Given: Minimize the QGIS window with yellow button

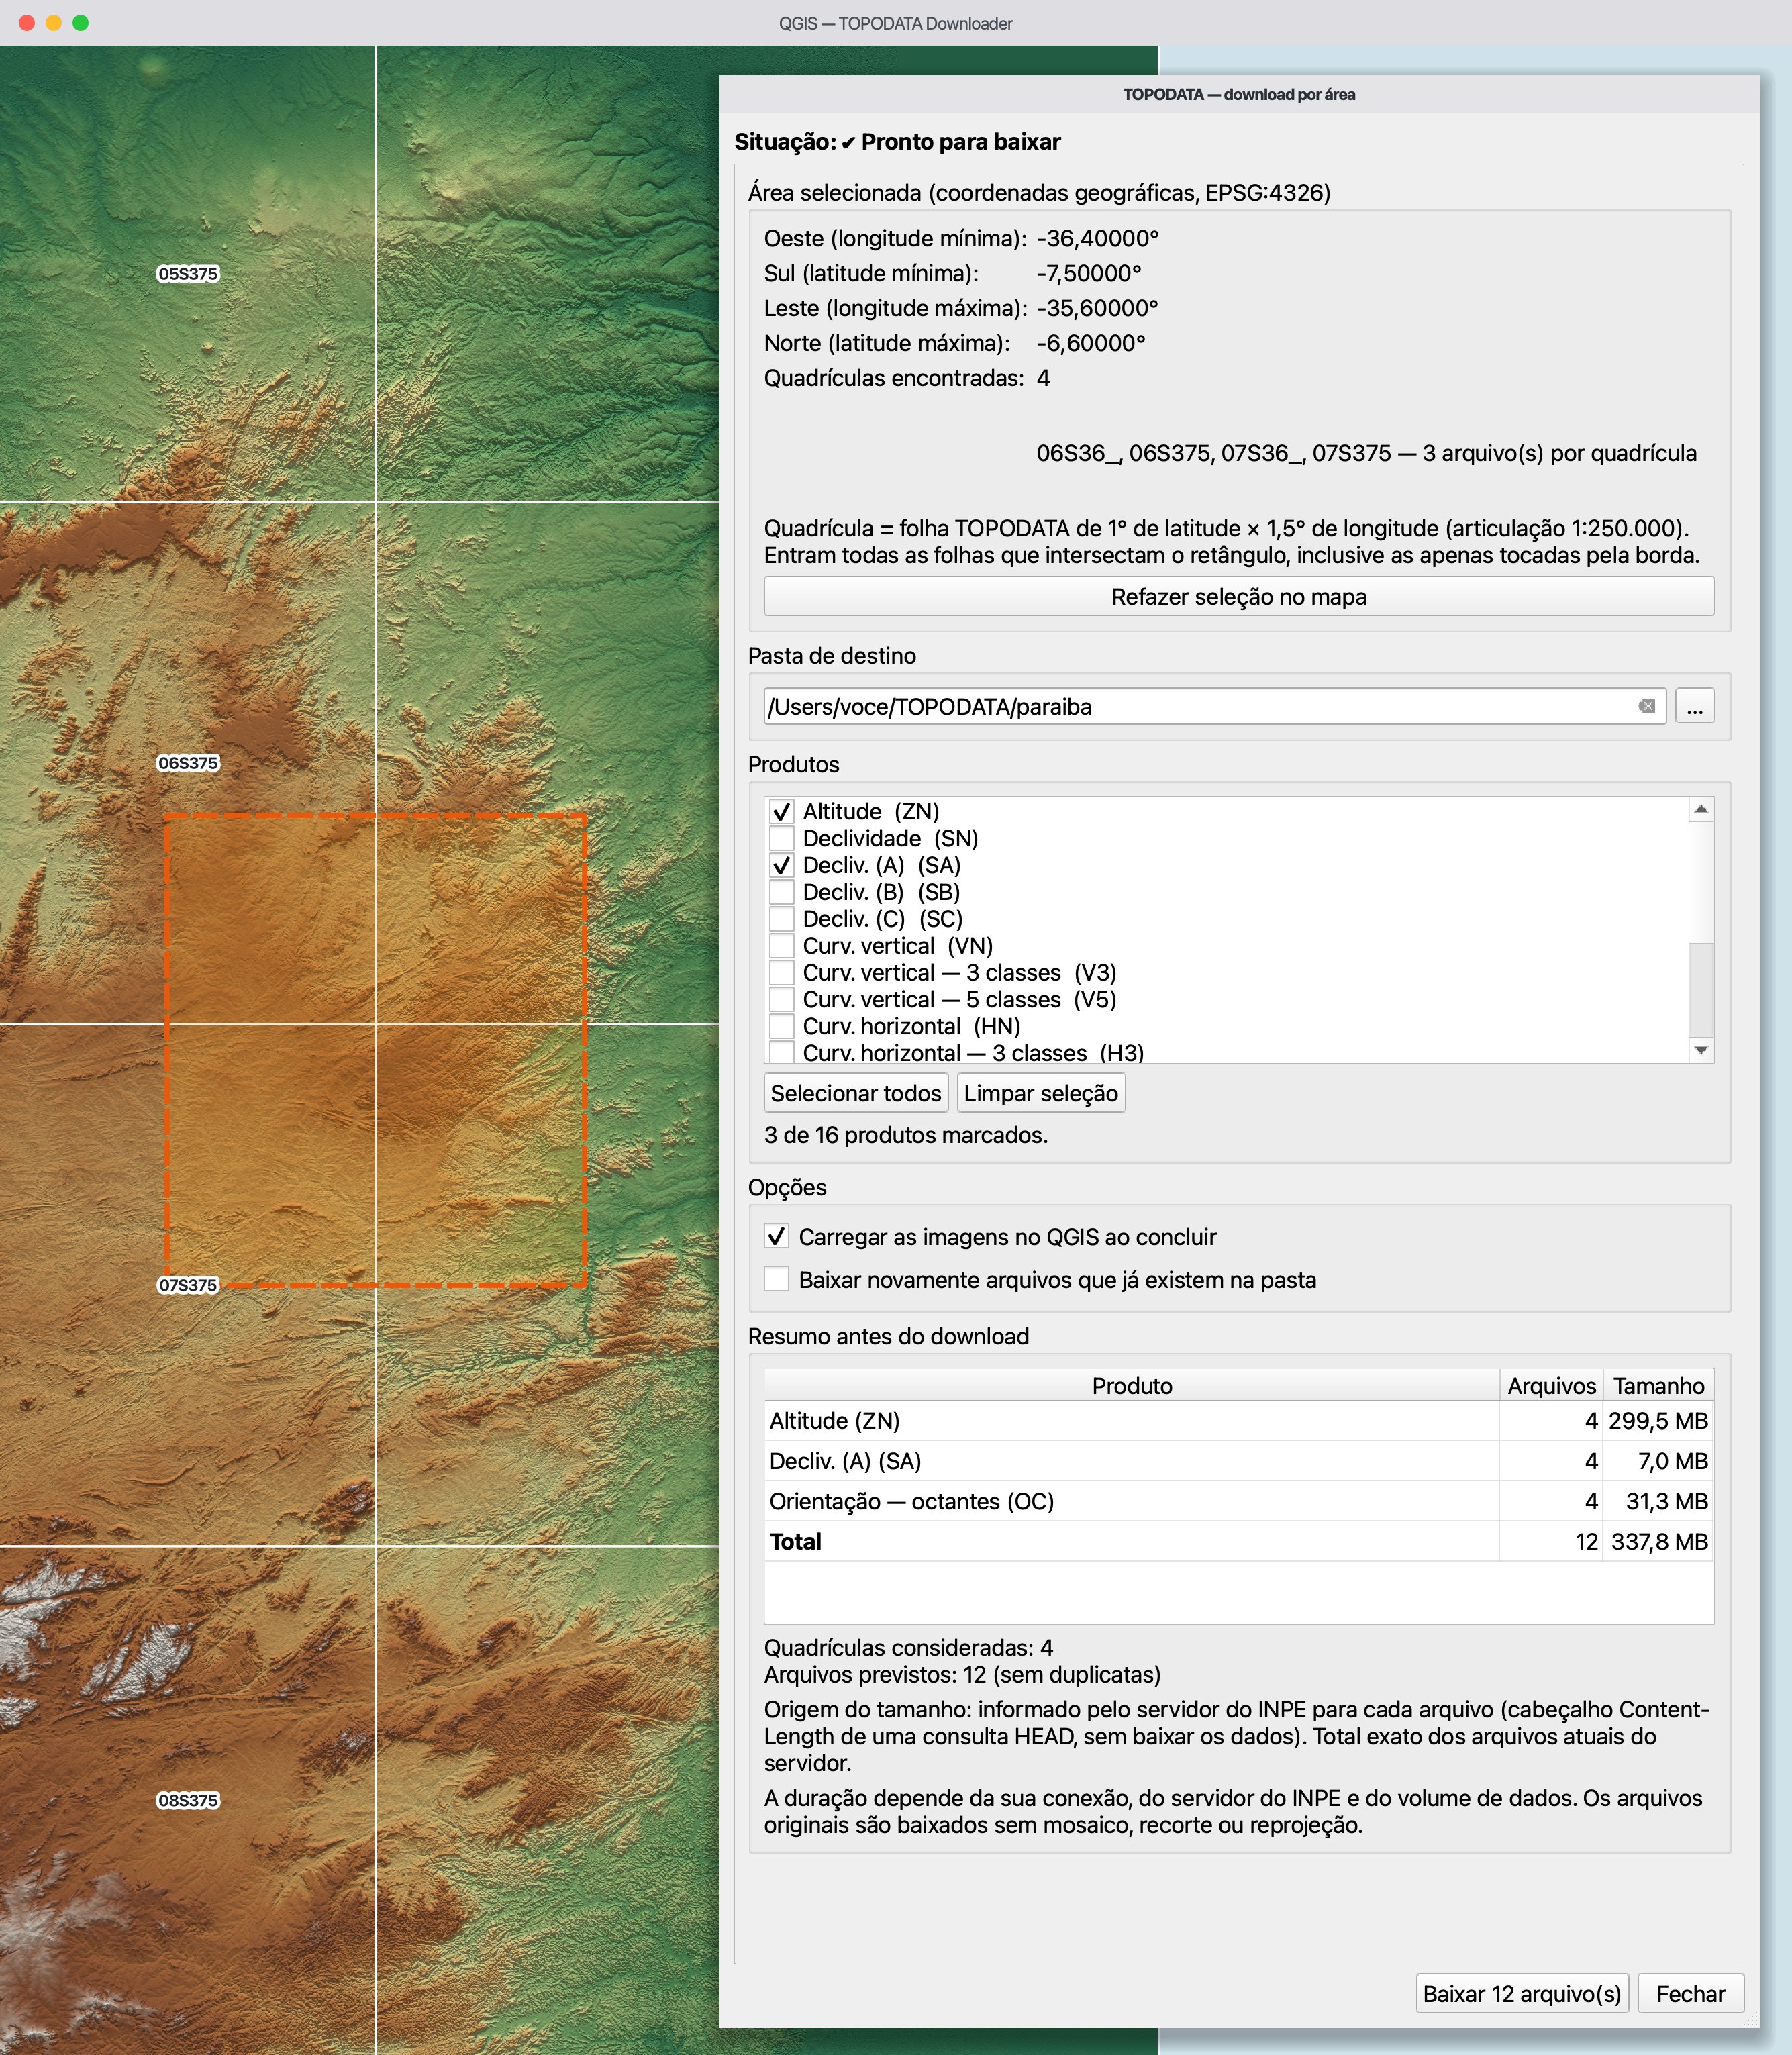Looking at the screenshot, I should coord(54,23).
